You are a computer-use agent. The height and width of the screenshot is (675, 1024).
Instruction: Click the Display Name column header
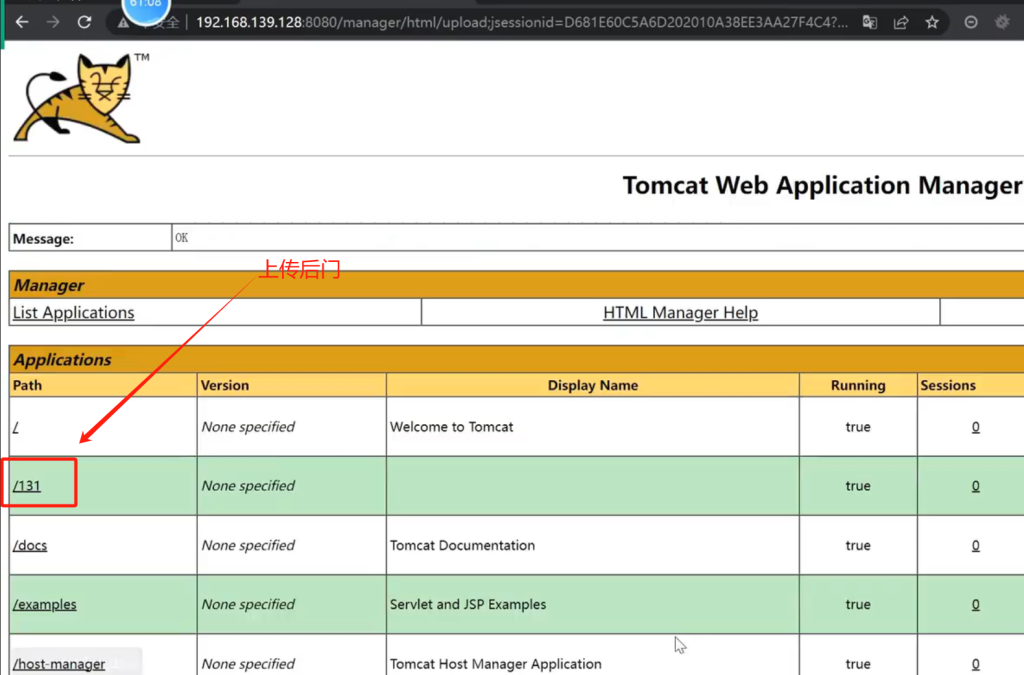coord(592,385)
